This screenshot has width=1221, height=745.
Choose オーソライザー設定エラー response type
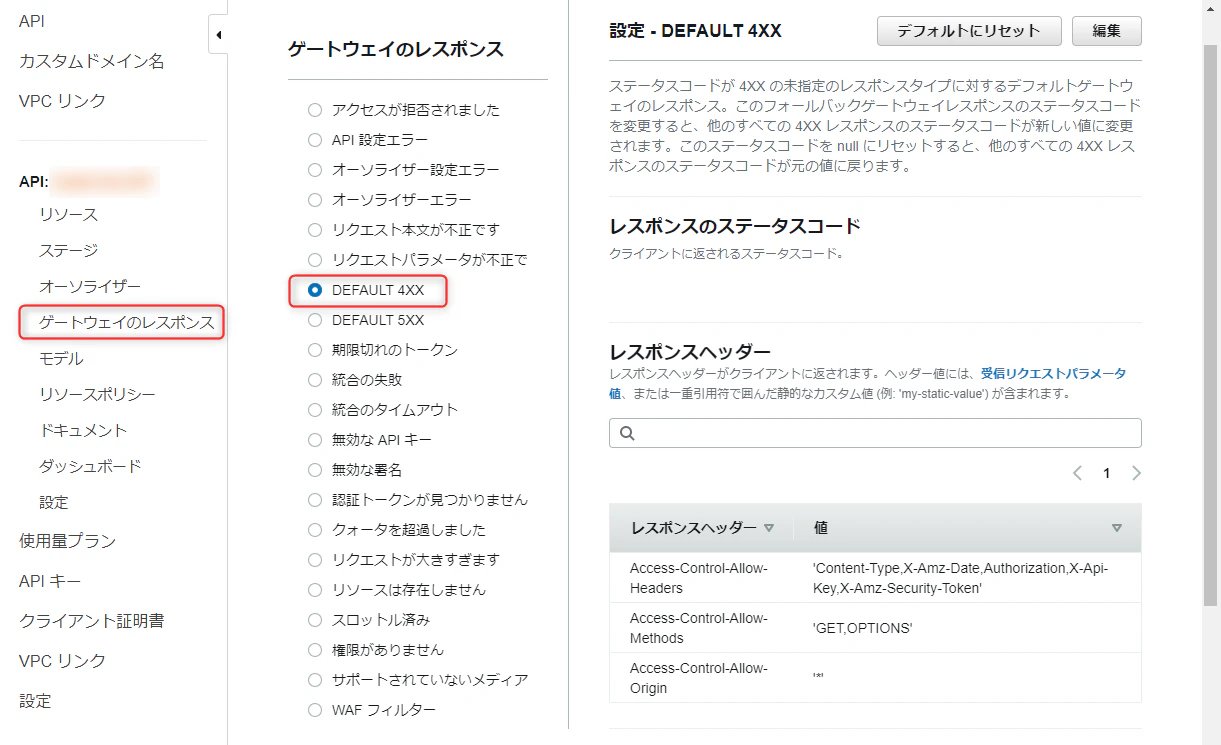pos(315,170)
